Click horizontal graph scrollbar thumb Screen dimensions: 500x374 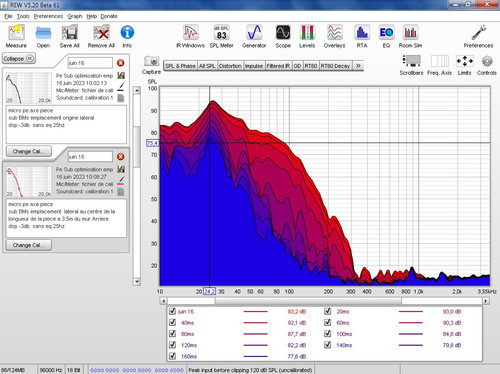click(x=308, y=301)
